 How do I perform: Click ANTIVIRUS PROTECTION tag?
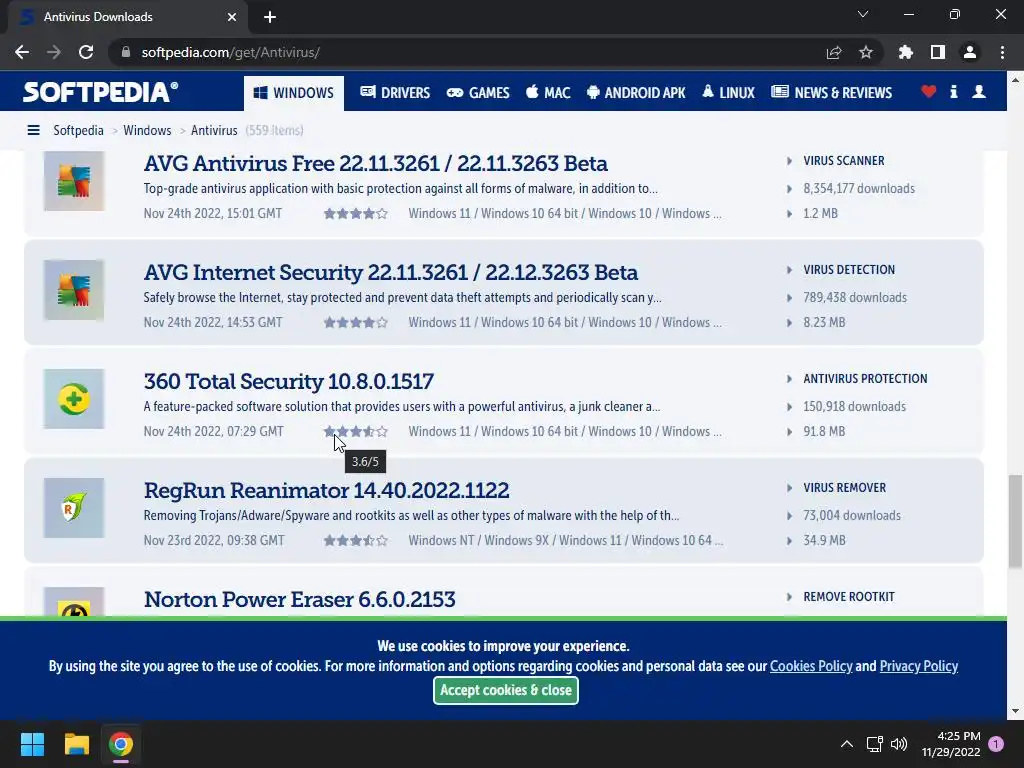pyautogui.click(x=865, y=379)
